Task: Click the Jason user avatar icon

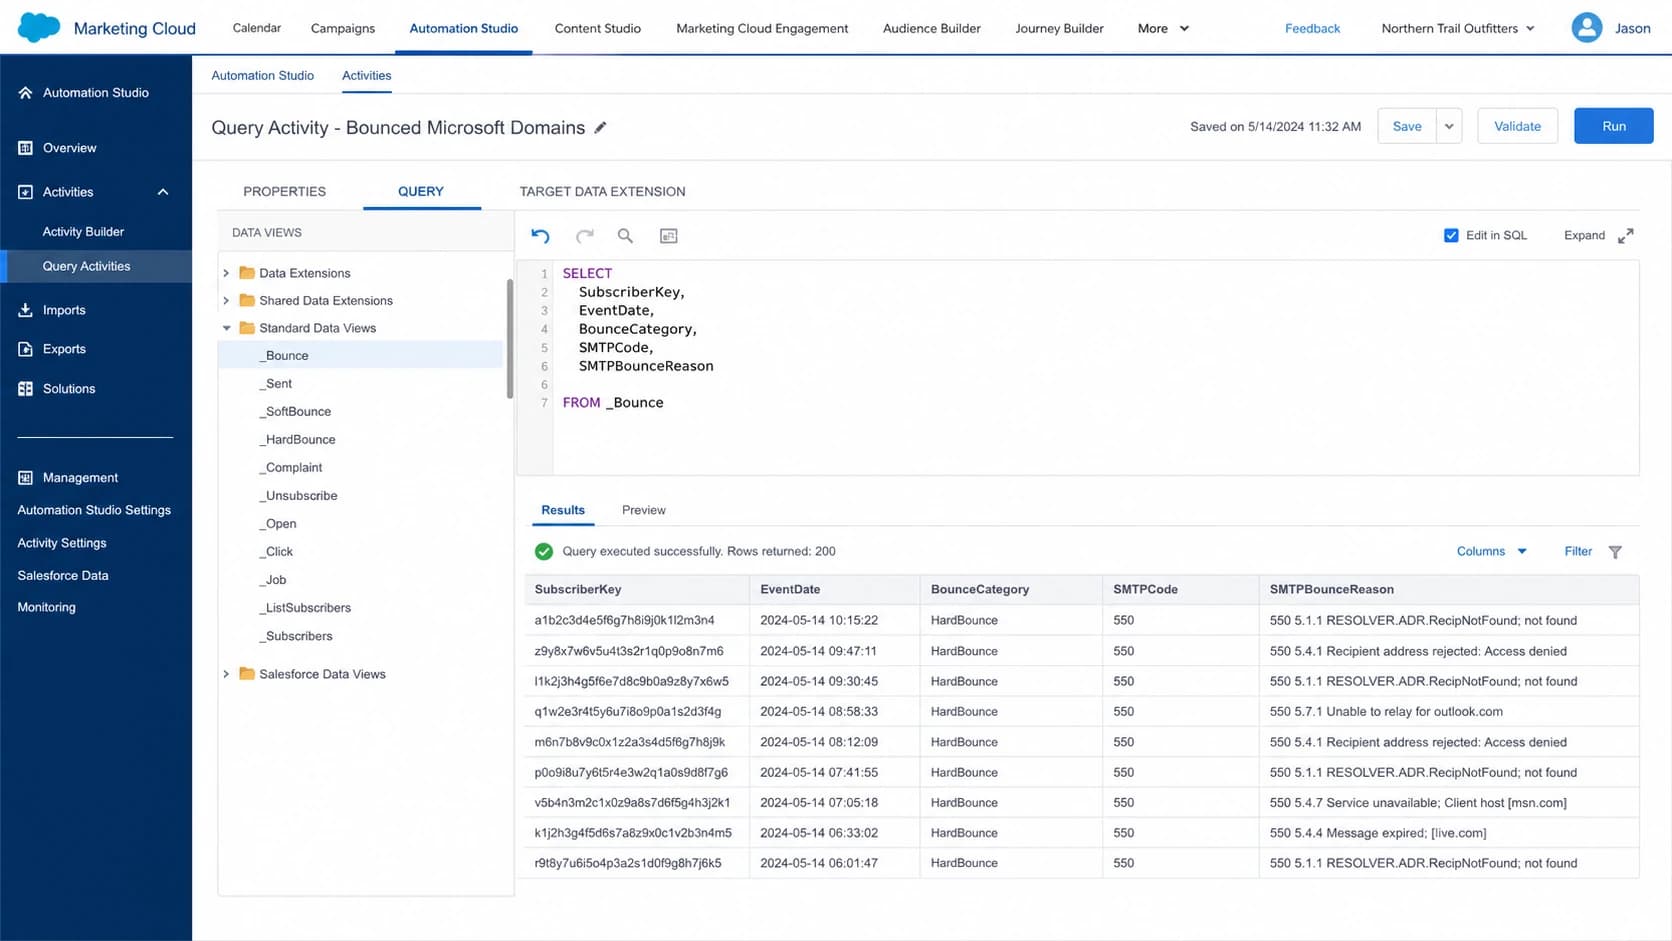Action: [x=1587, y=27]
